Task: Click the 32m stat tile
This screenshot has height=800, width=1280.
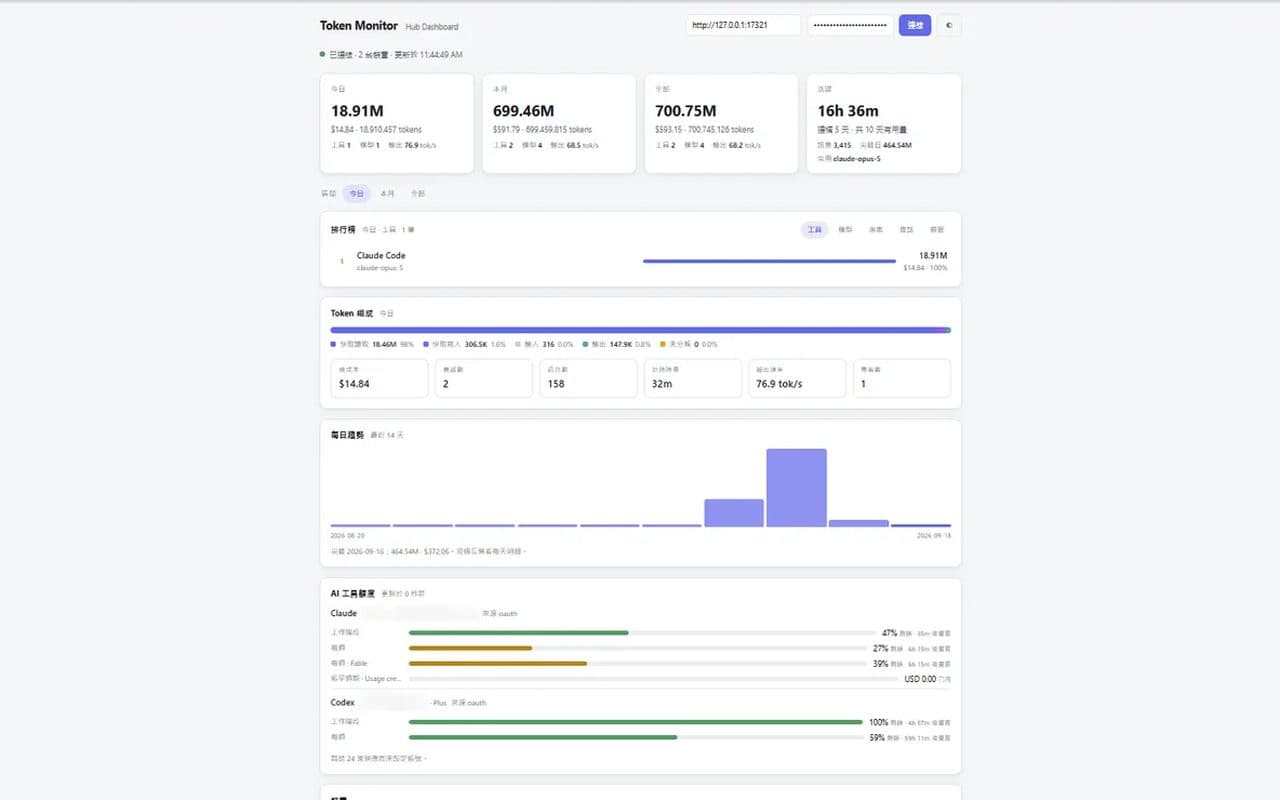Action: [x=693, y=378]
